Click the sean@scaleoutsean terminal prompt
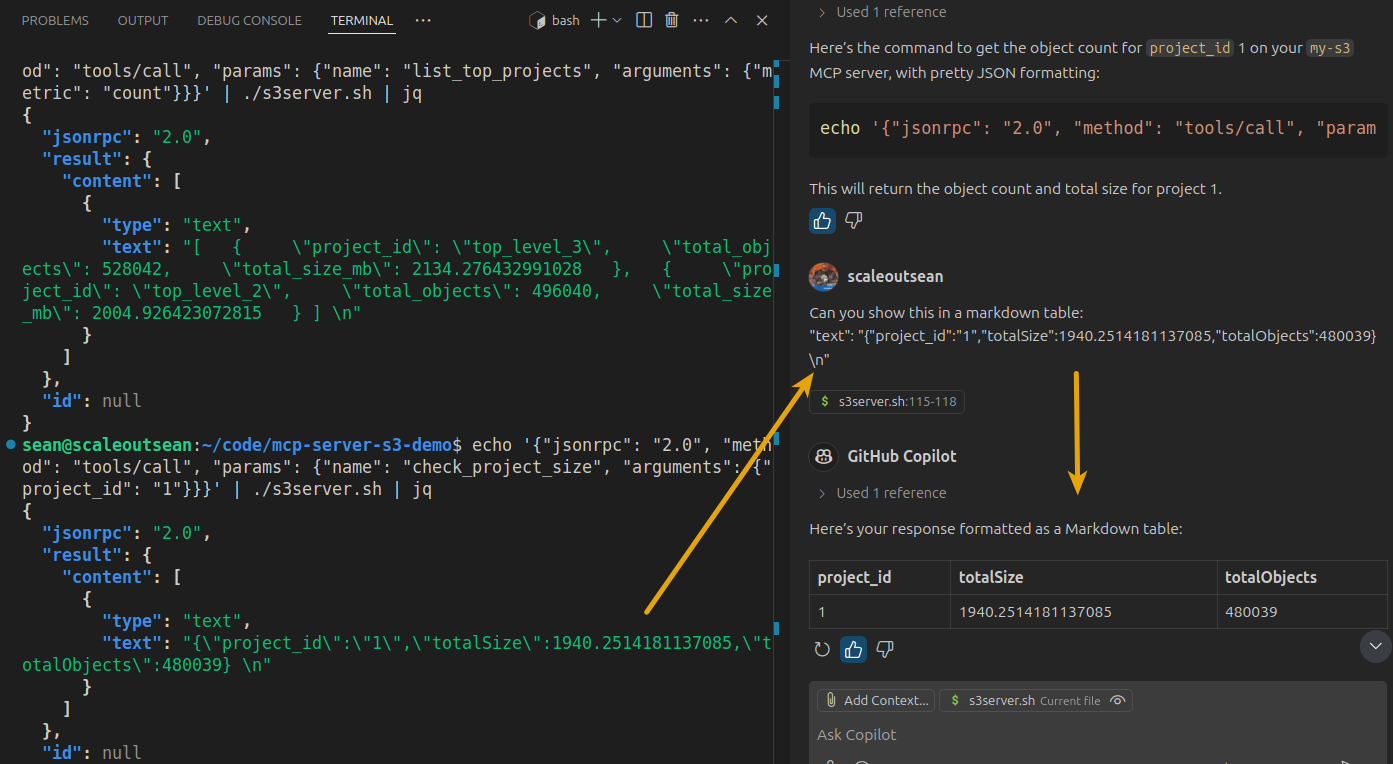Image resolution: width=1393 pixels, height=764 pixels. pos(105,444)
